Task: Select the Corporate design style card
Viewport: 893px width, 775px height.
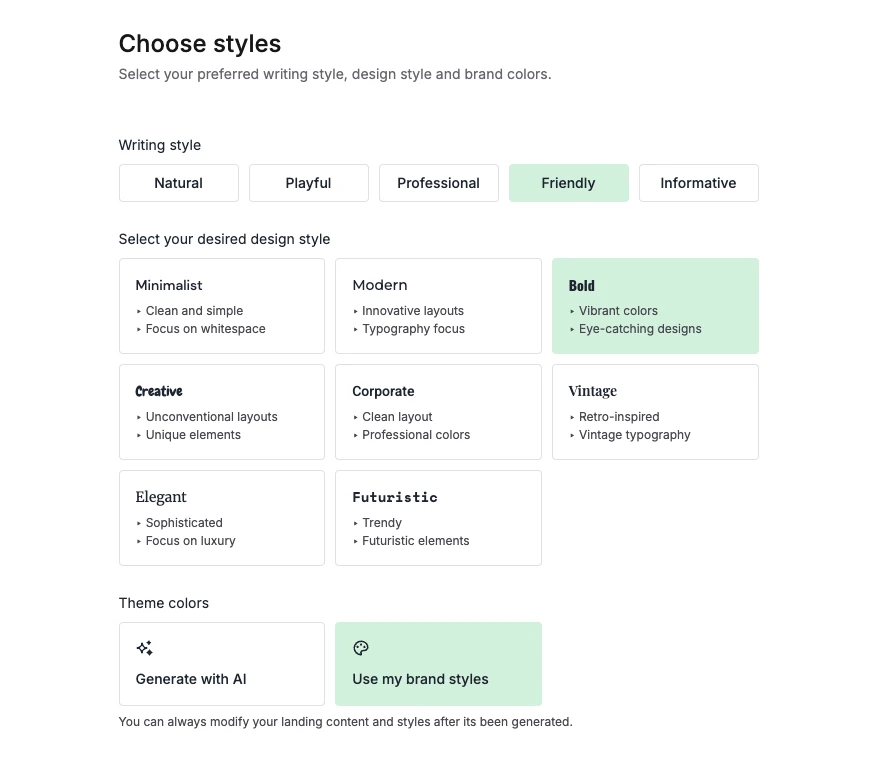Action: point(438,411)
